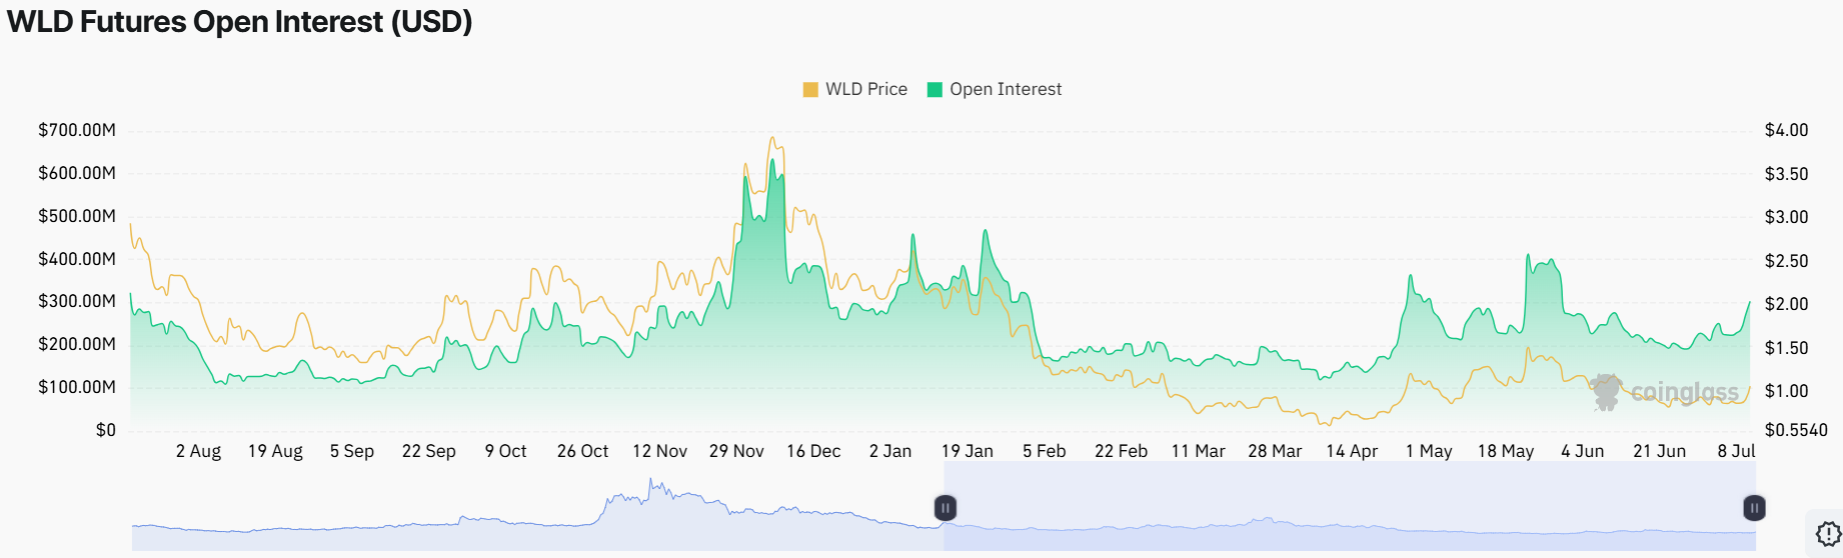Click the $700.00M left axis label
Viewport: 1843px width, 558px height.
(x=77, y=130)
